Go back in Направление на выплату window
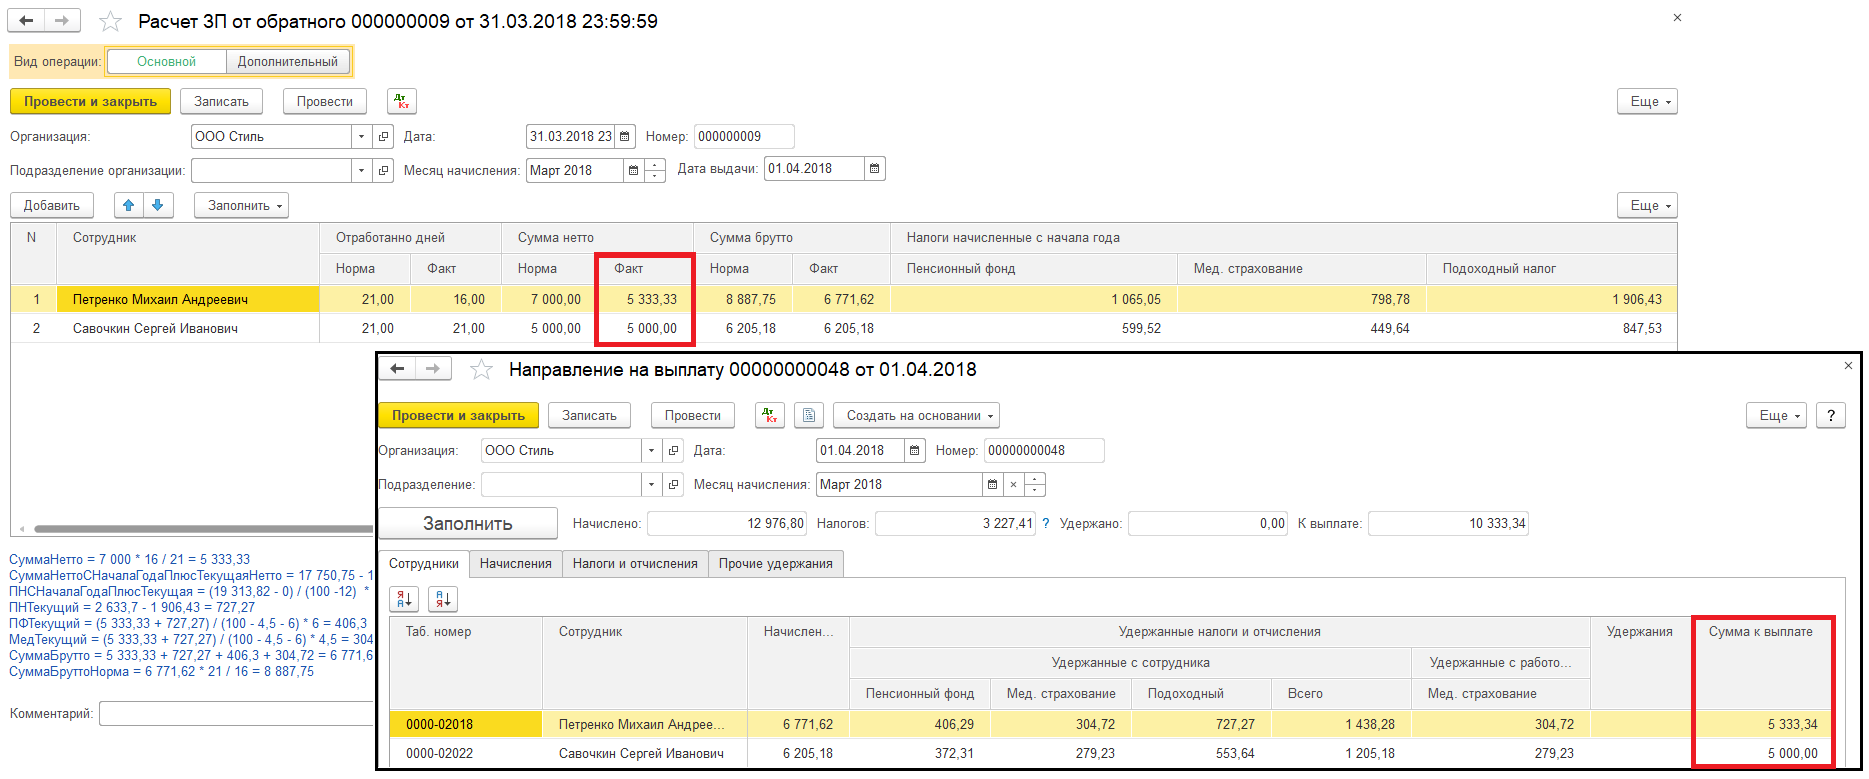 [397, 369]
